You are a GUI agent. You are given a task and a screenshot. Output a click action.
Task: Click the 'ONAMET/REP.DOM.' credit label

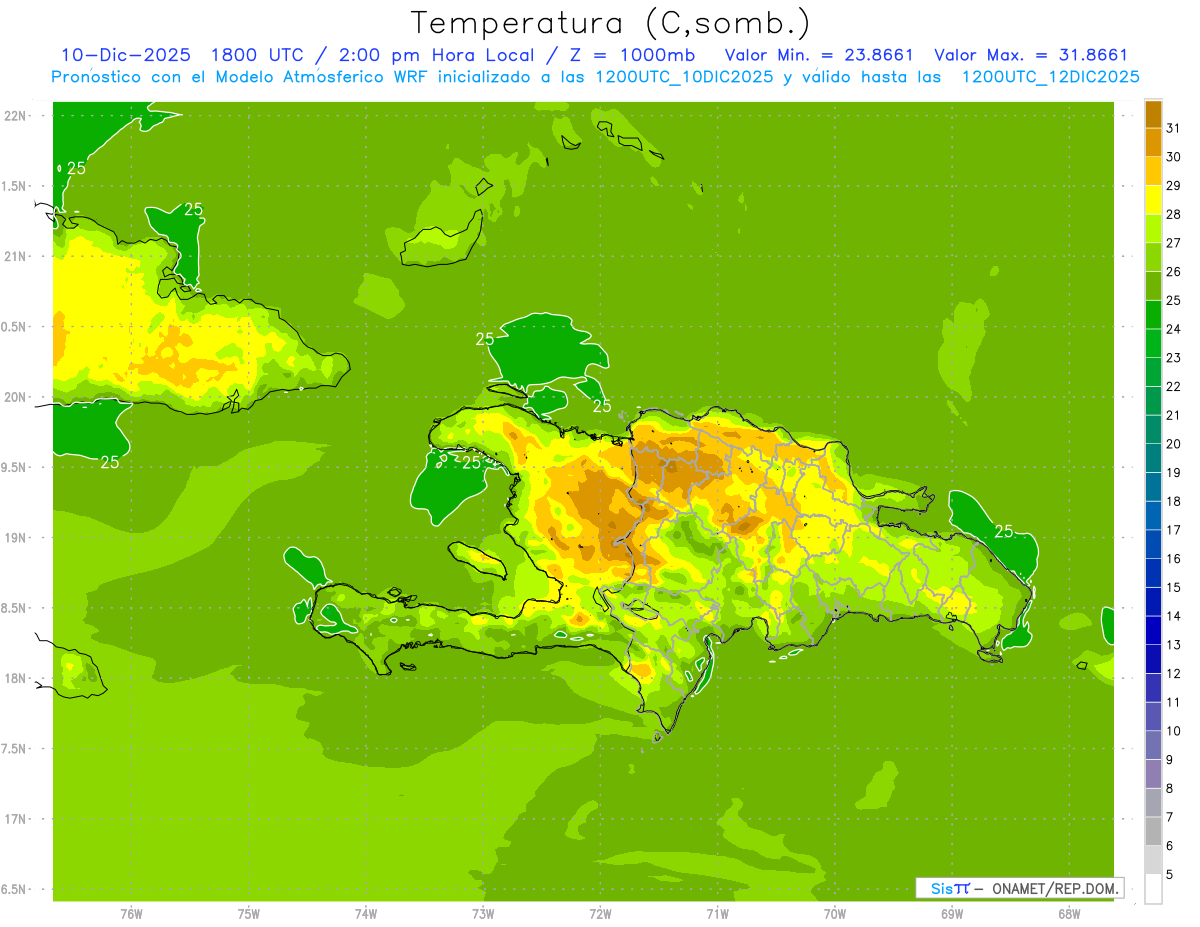[x=1056, y=888]
